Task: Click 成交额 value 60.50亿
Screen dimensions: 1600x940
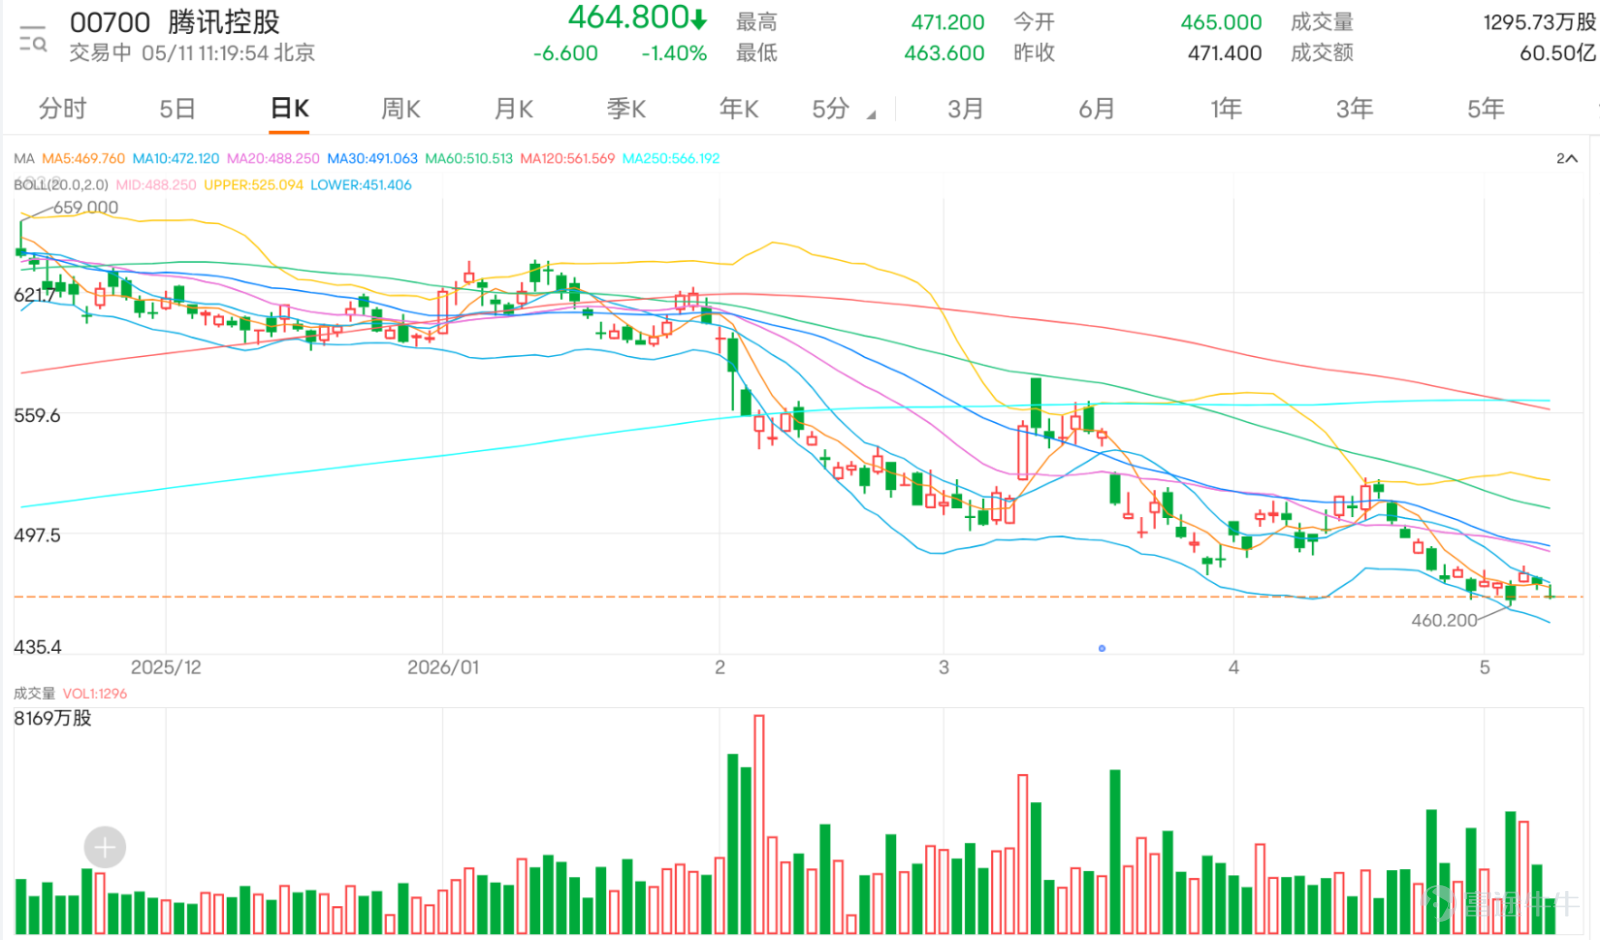Action: 1558,53
